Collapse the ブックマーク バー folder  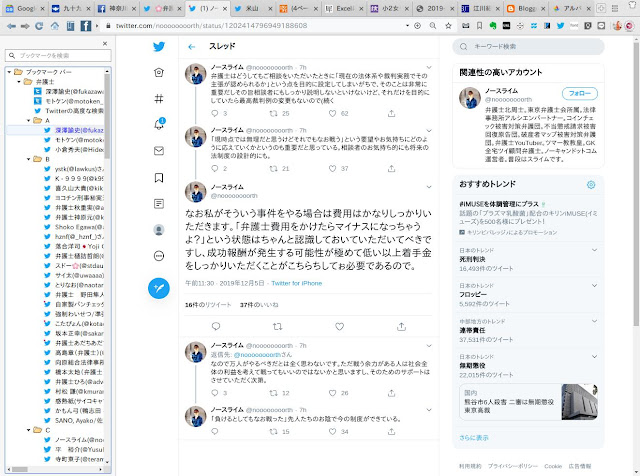9,72
